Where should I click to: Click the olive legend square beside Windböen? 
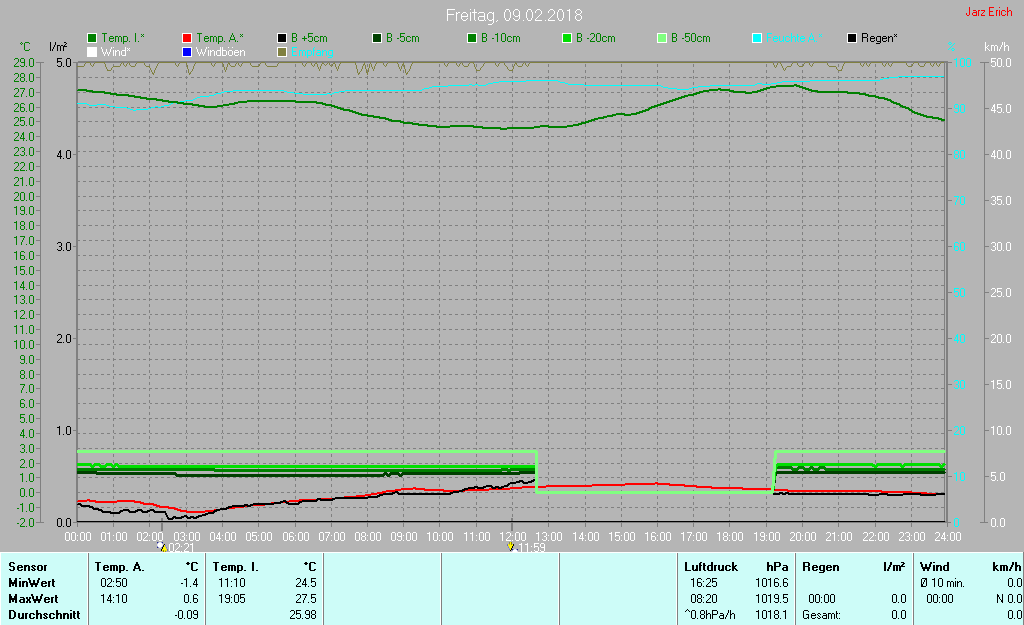coord(282,51)
